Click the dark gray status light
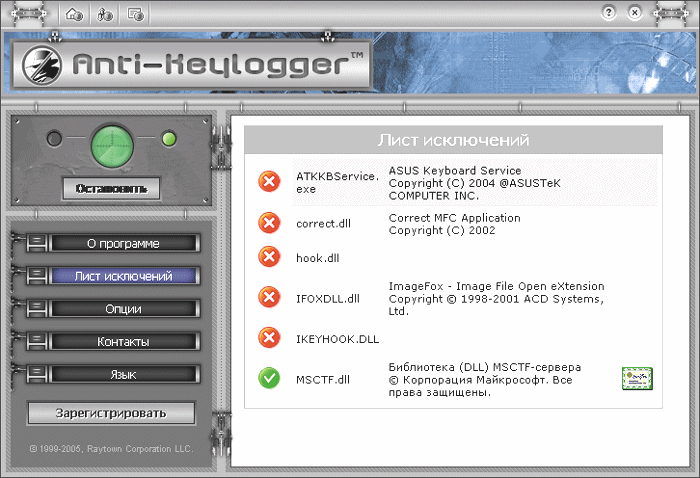 pos(54,138)
